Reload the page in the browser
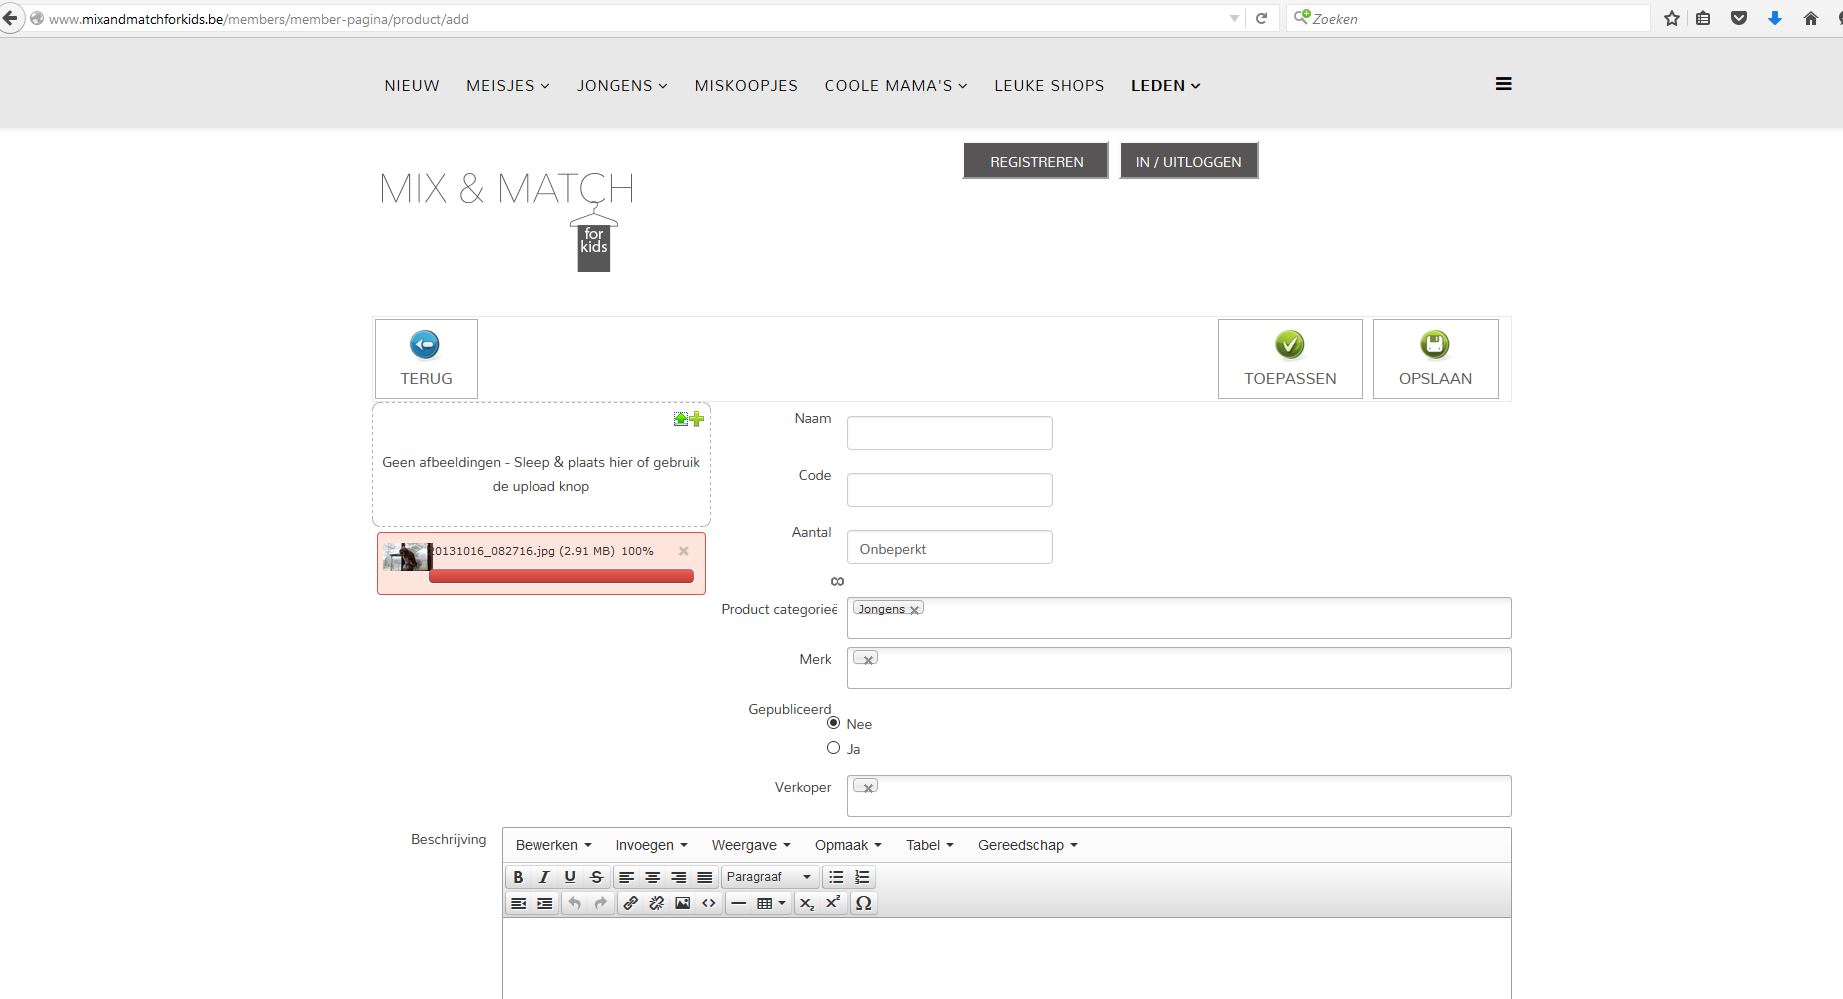 (1262, 18)
